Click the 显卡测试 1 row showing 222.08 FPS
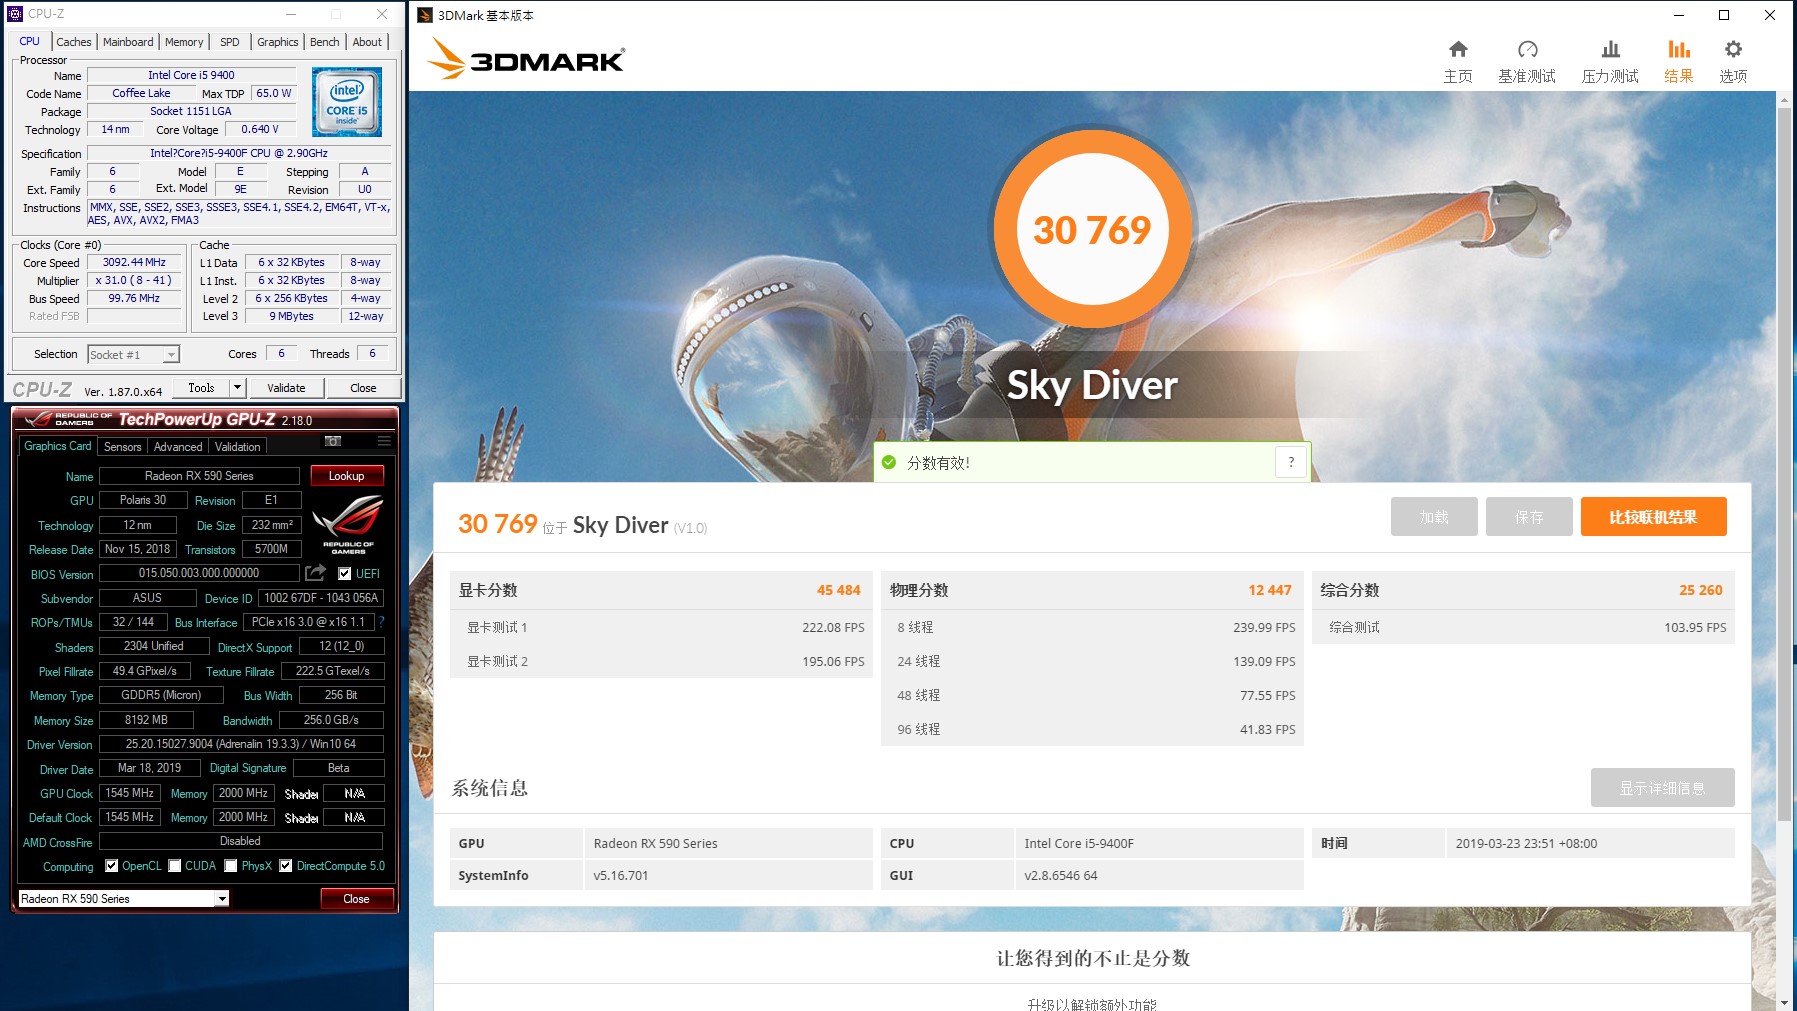This screenshot has height=1011, width=1797. coord(661,627)
